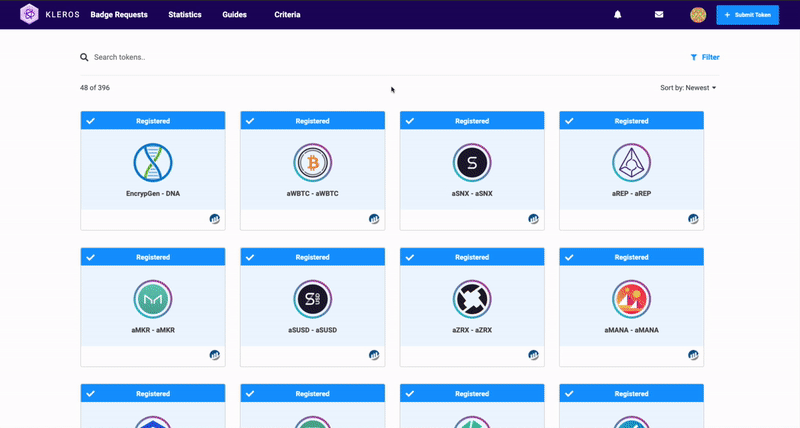Viewport: 800px width, 428px height.
Task: Click the badge icon on aMANA card
Action: pos(693,355)
